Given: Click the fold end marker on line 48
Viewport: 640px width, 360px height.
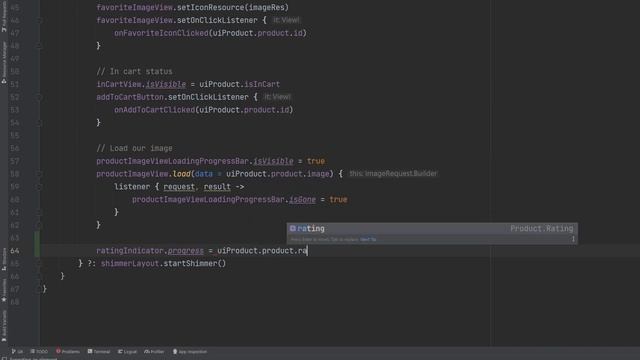Looking at the screenshot, I should [x=40, y=46].
